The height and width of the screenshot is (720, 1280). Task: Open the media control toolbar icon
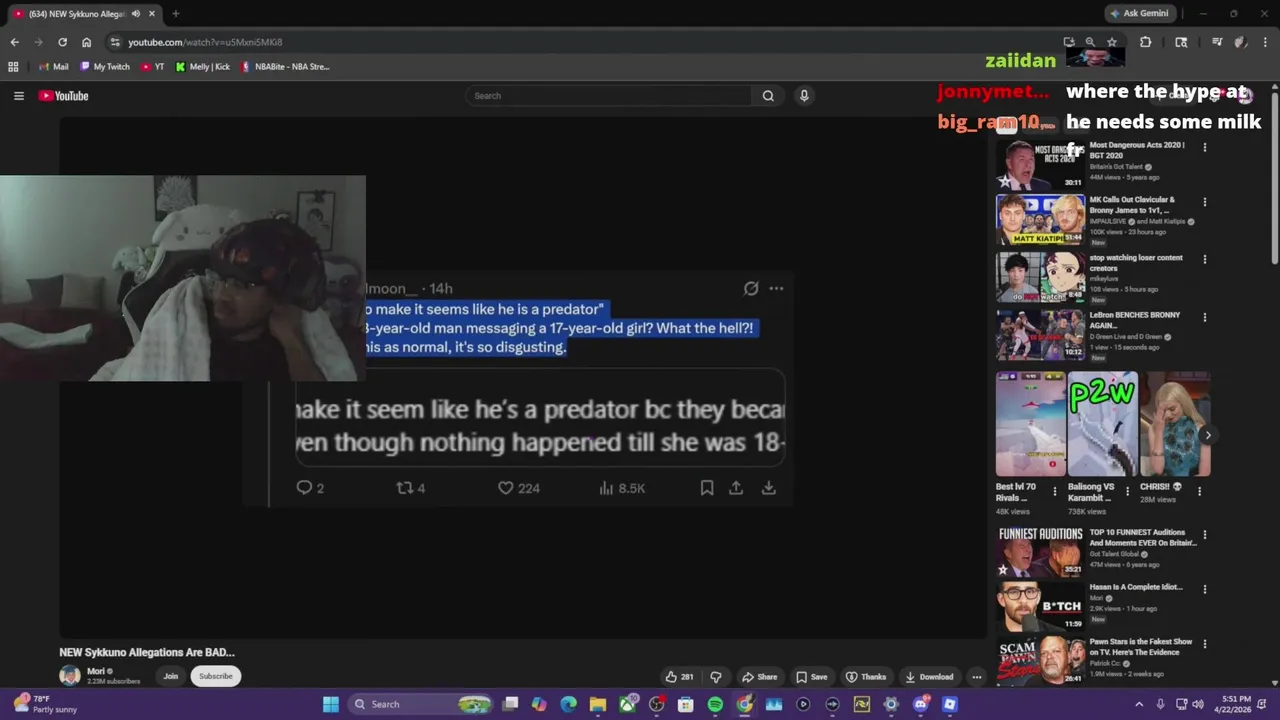pyautogui.click(x=1217, y=42)
